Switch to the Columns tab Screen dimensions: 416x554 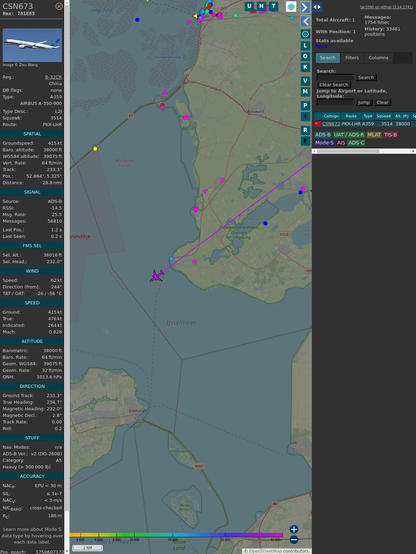pyautogui.click(x=378, y=58)
